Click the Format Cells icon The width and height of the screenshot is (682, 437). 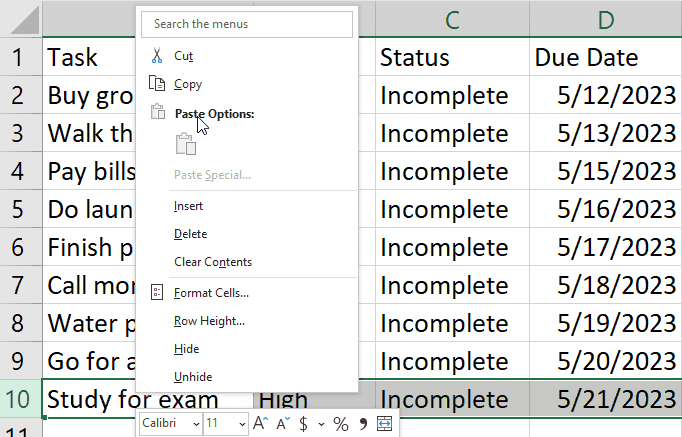(x=157, y=293)
